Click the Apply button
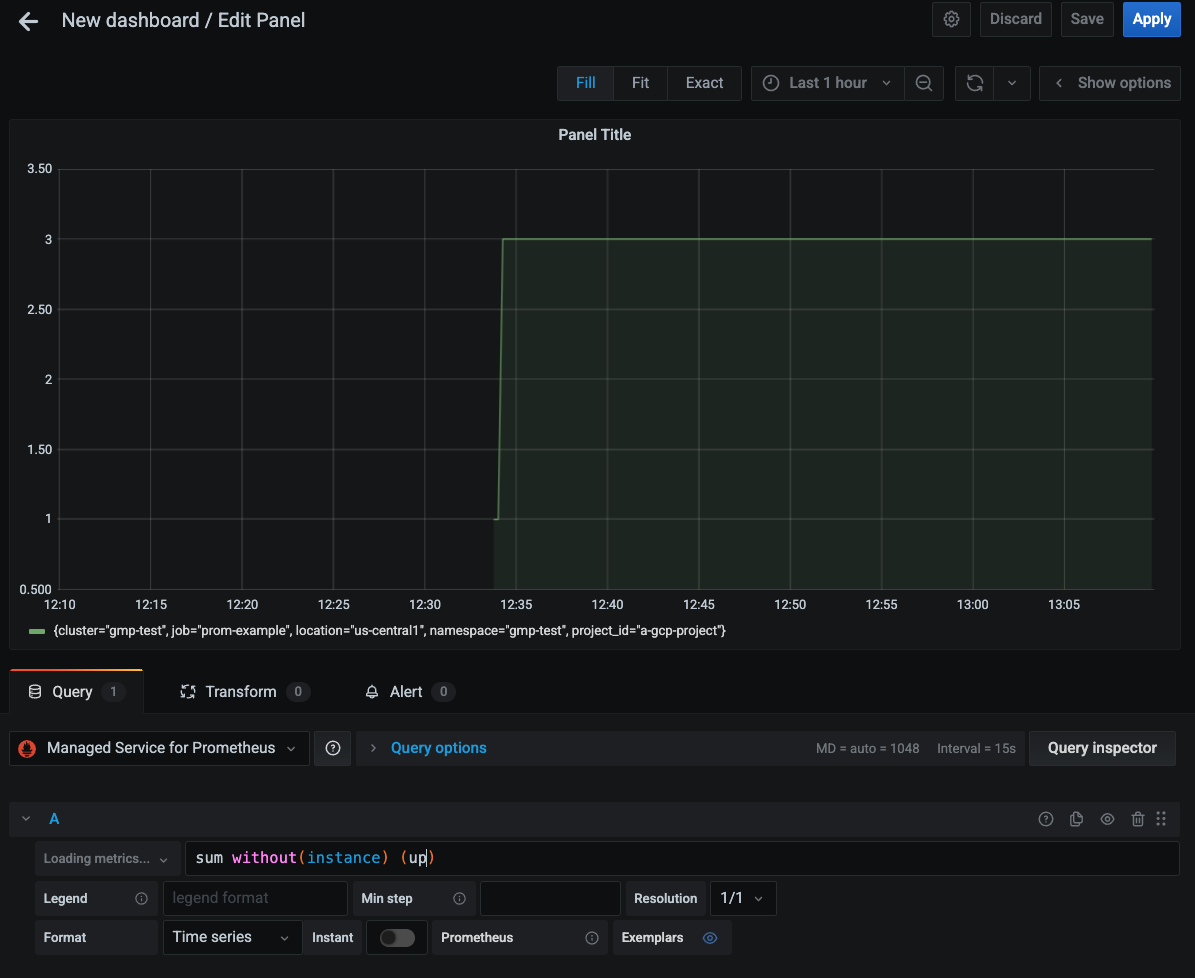This screenshot has width=1195, height=978. click(1151, 19)
